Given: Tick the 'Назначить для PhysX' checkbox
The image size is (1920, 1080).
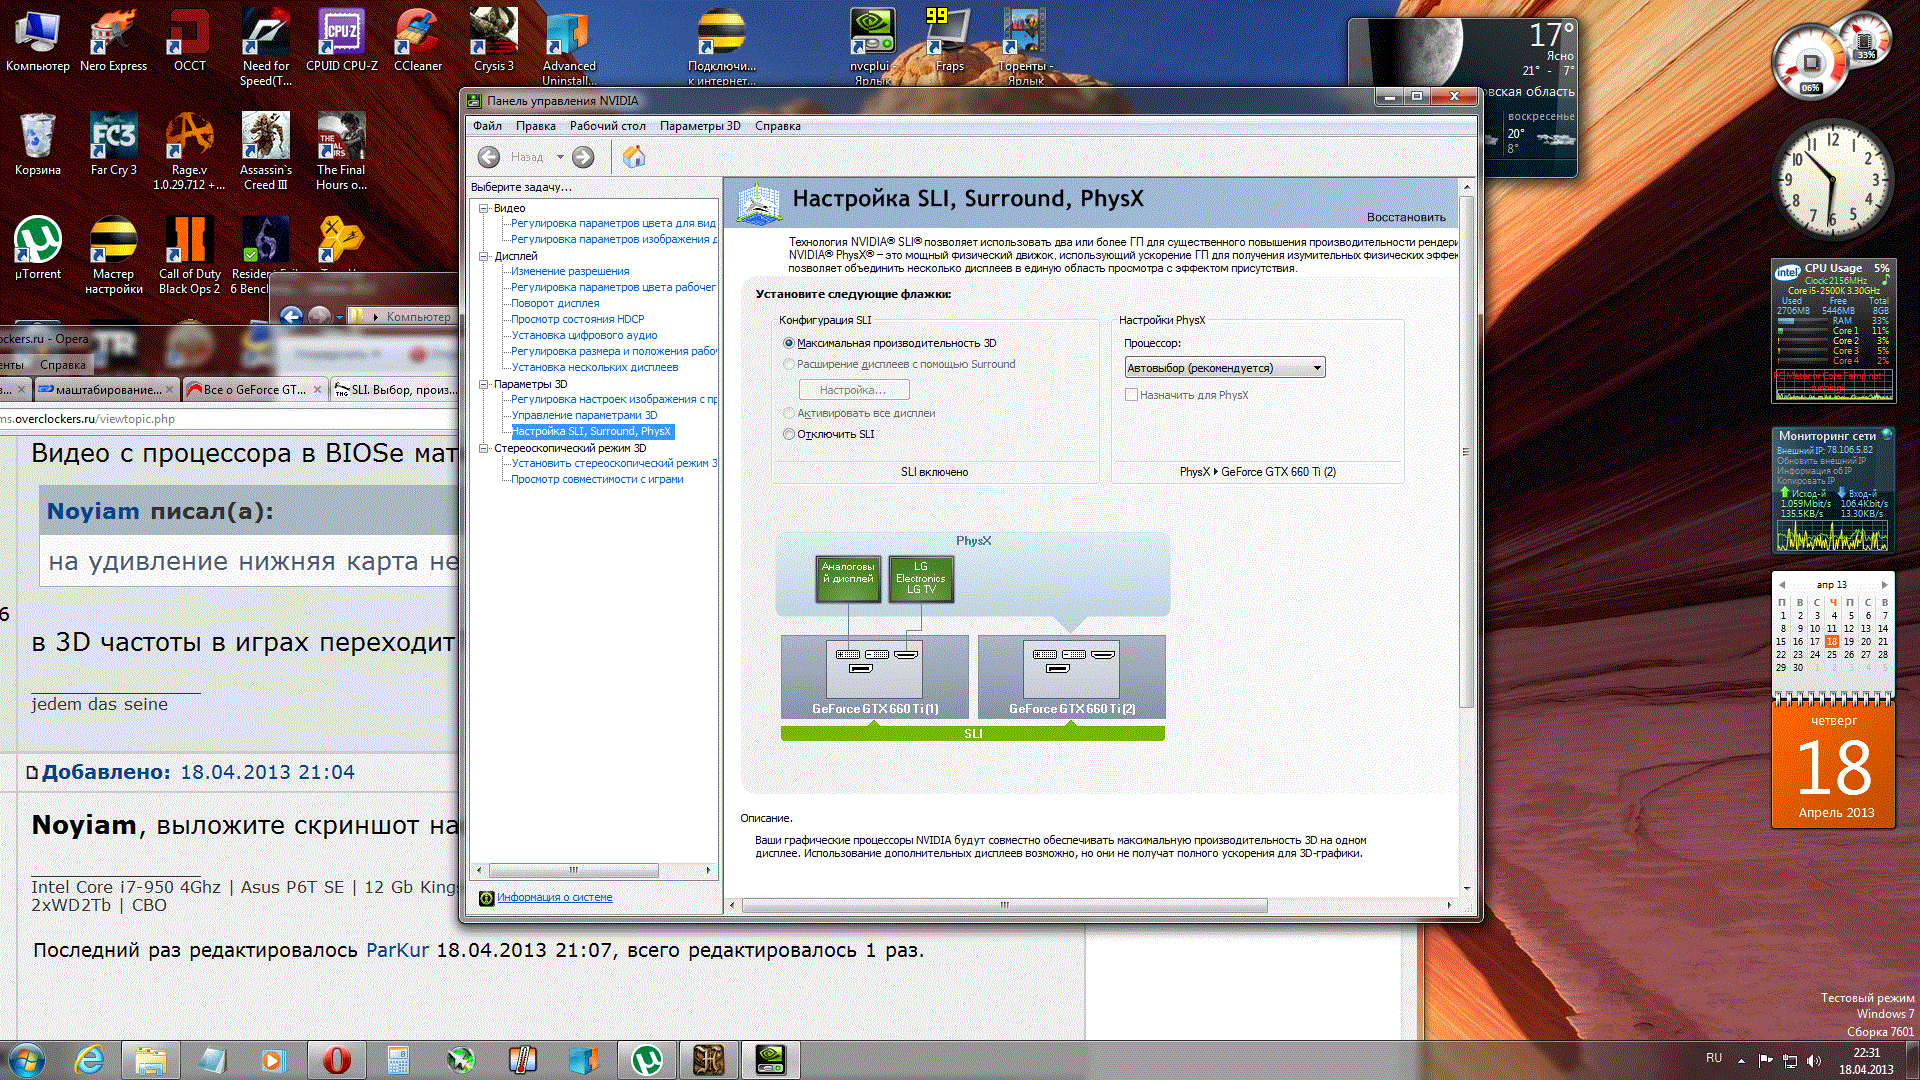Looking at the screenshot, I should pos(1131,395).
